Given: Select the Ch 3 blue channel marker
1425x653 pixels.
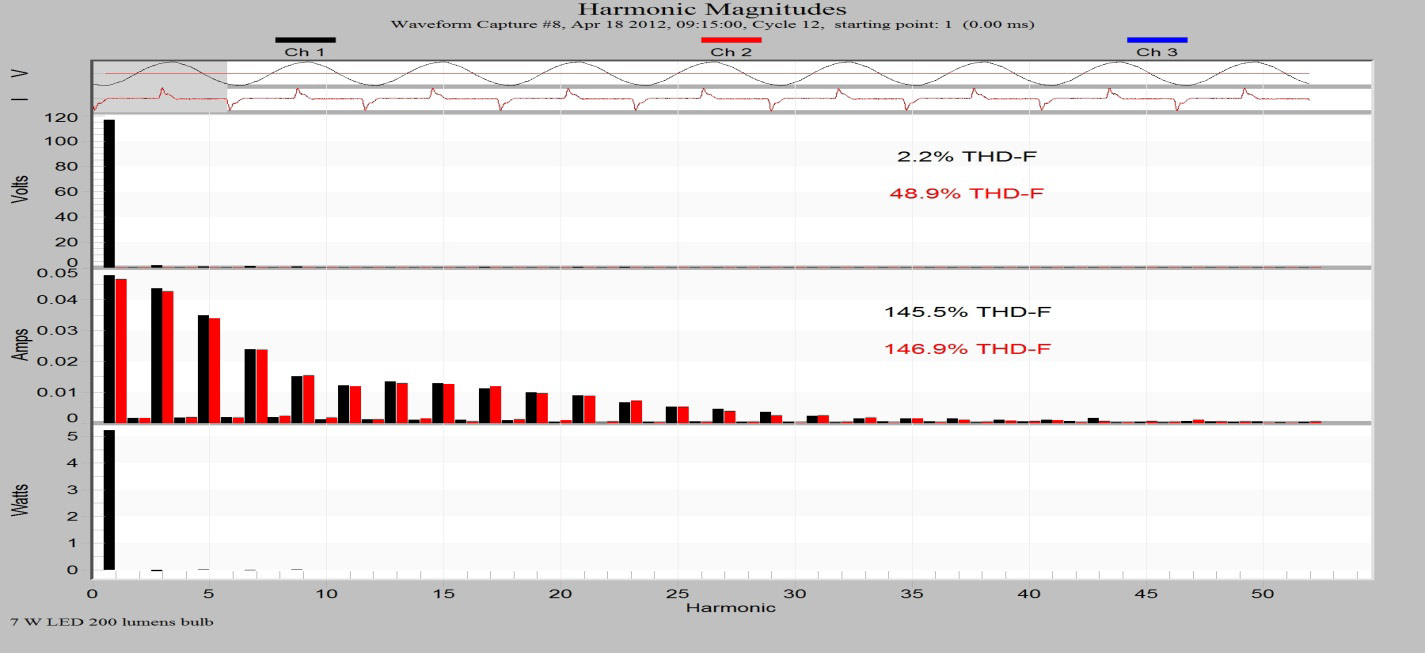Looking at the screenshot, I should [1158, 41].
